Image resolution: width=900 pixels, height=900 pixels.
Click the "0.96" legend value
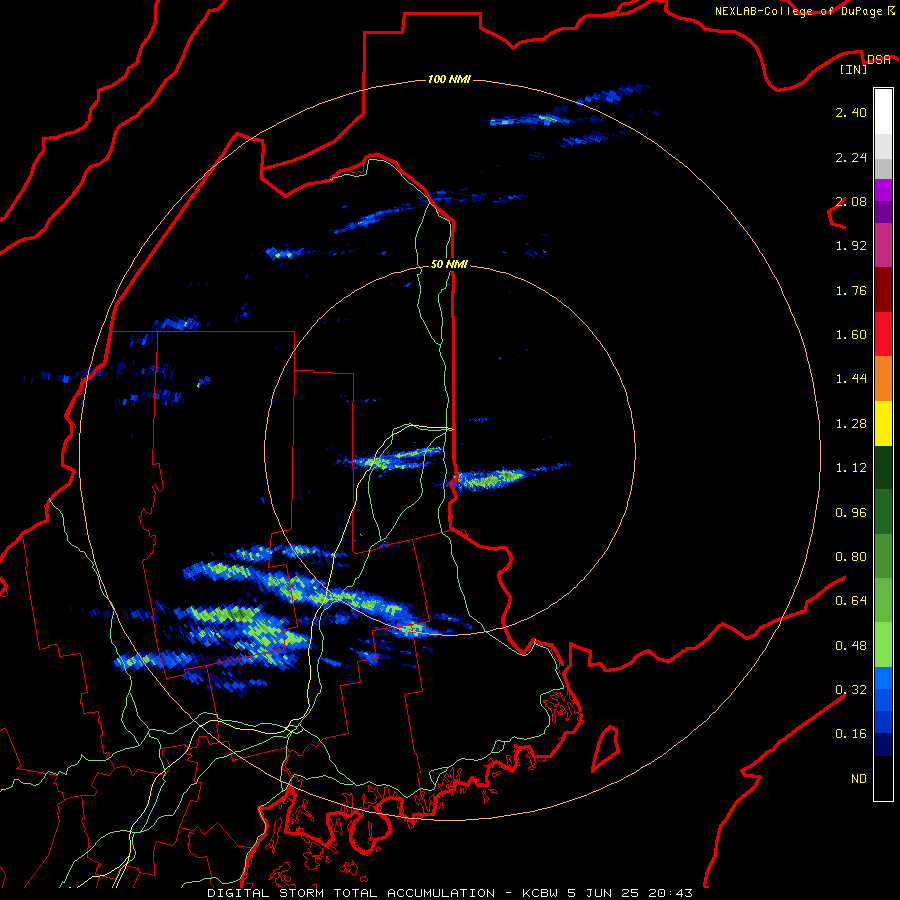pyautogui.click(x=851, y=513)
